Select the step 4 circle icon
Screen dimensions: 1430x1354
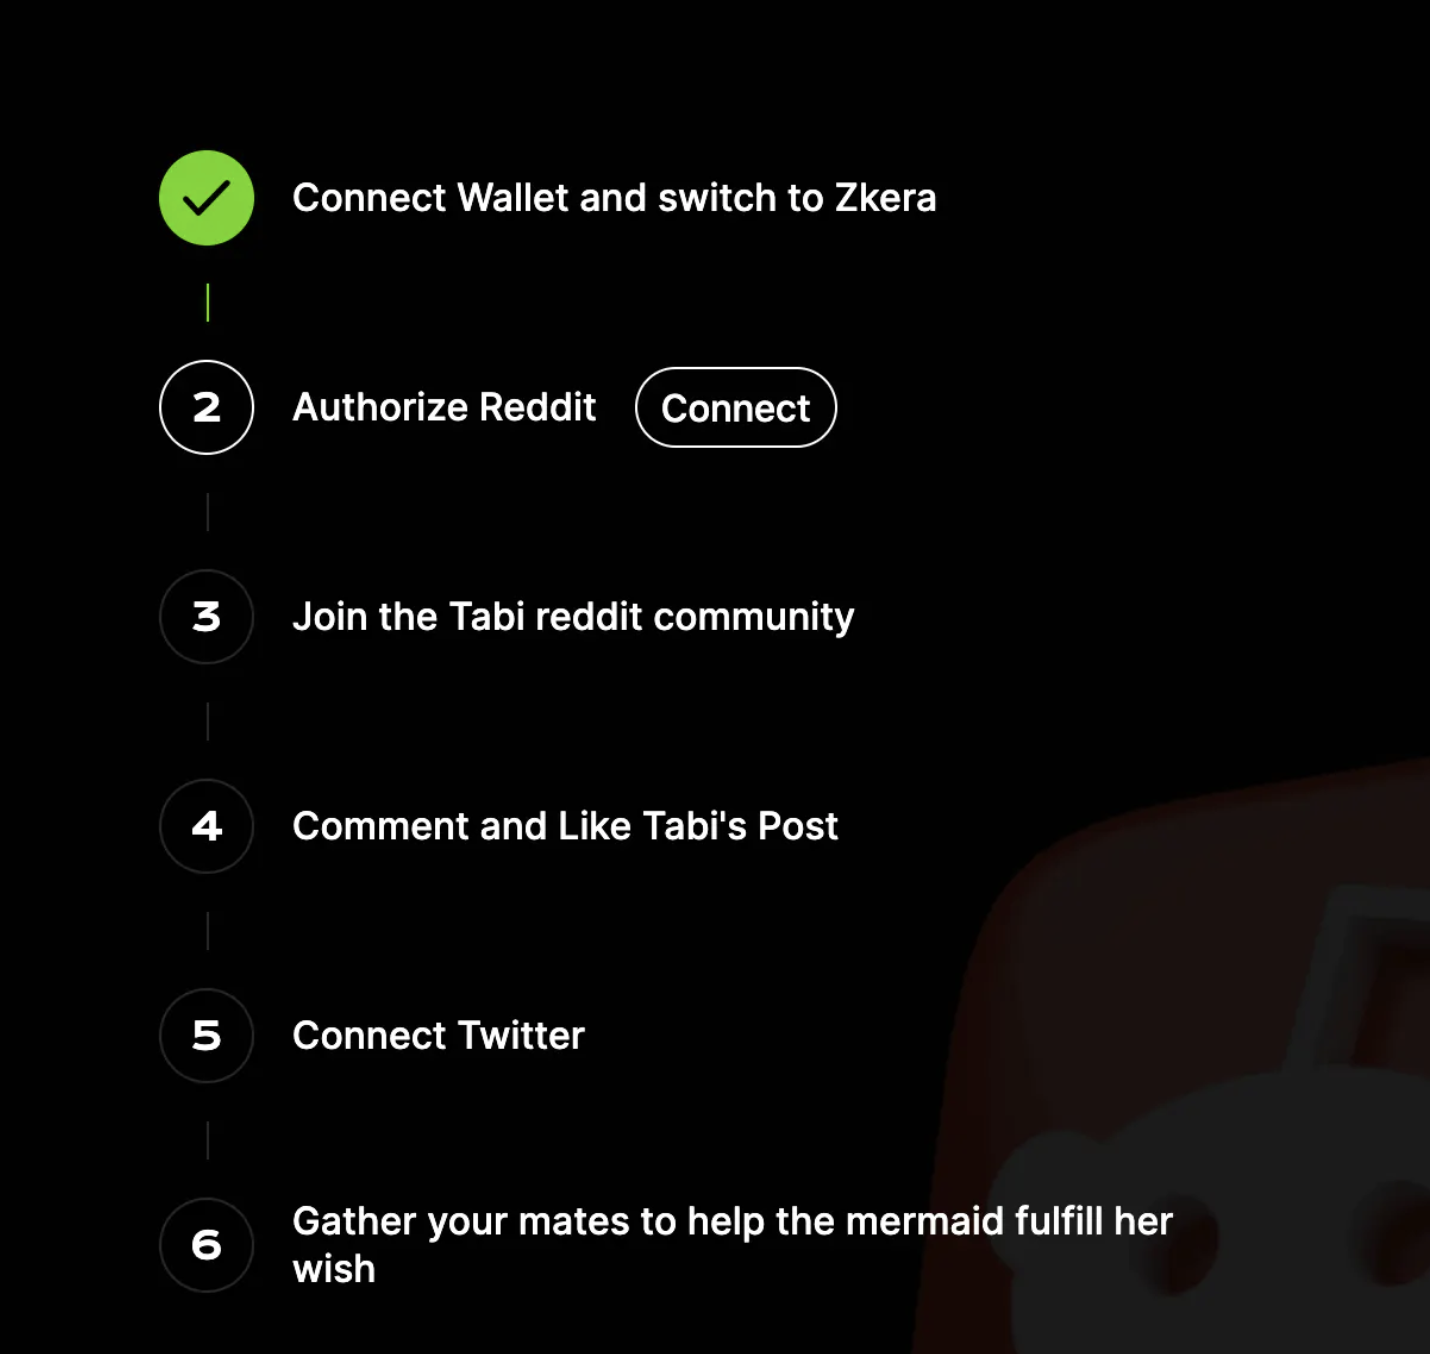coord(206,826)
